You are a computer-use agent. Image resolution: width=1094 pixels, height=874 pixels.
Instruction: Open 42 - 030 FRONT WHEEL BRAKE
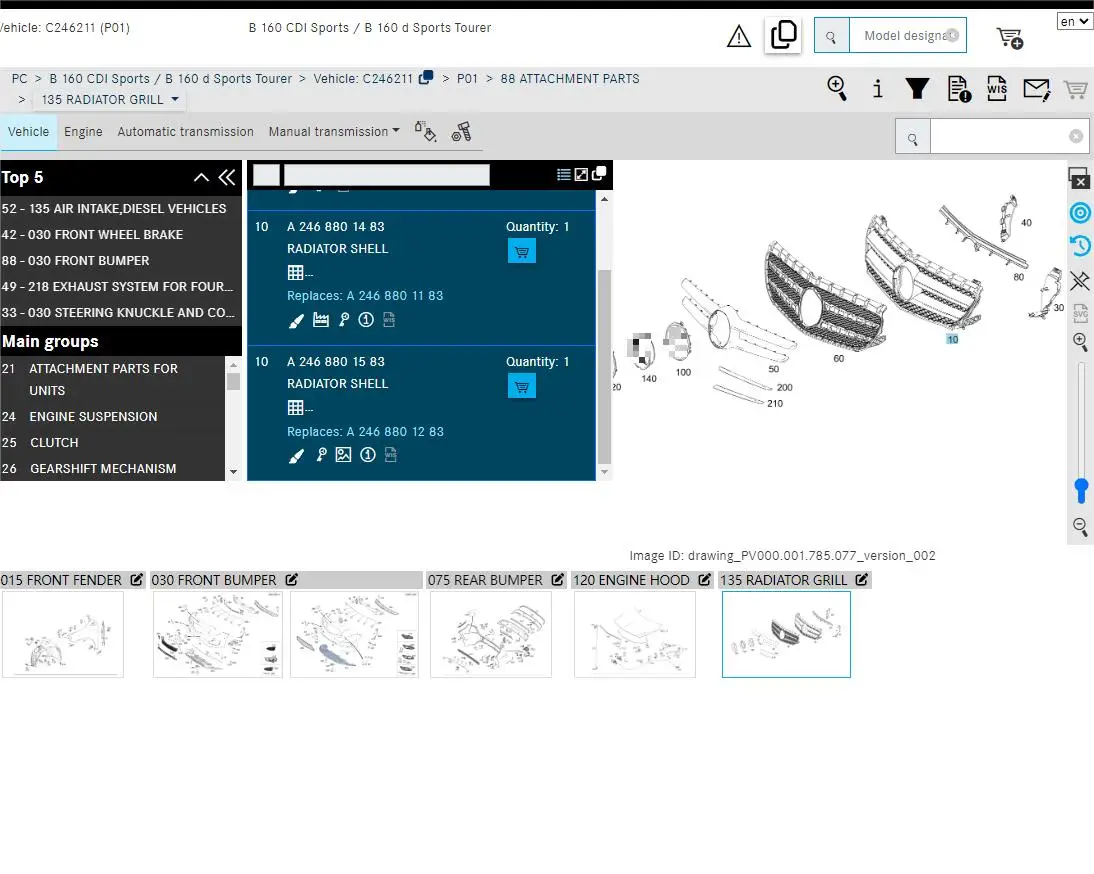[x=92, y=234]
